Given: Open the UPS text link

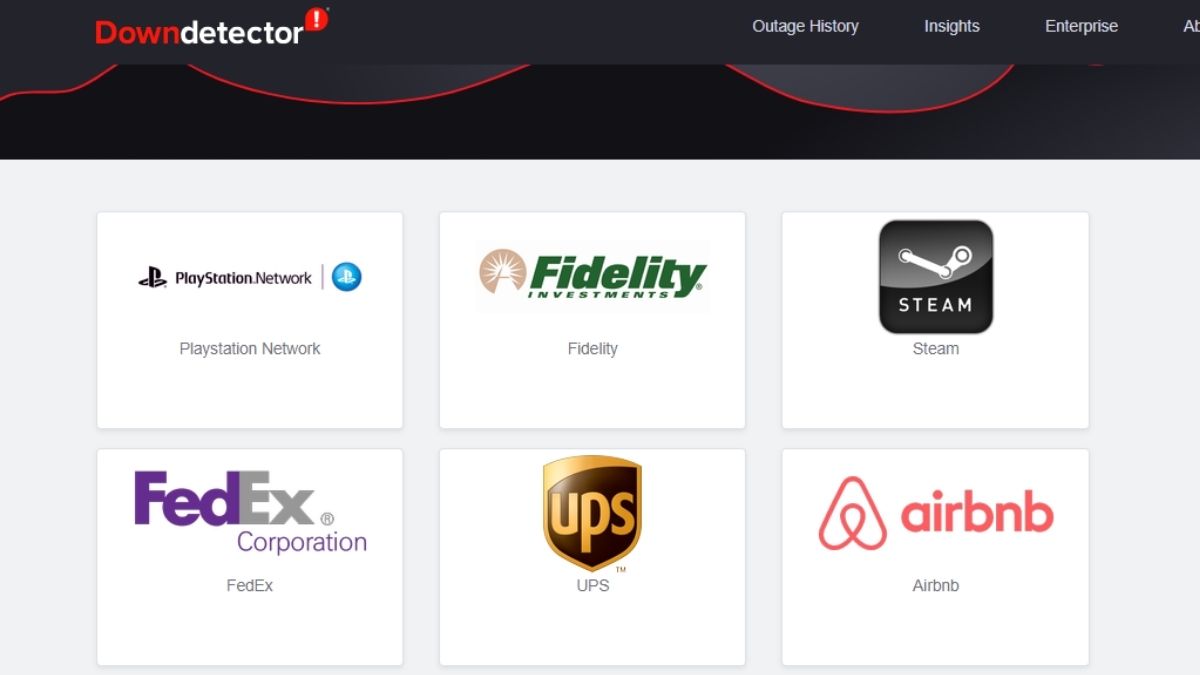Looking at the screenshot, I should (593, 586).
